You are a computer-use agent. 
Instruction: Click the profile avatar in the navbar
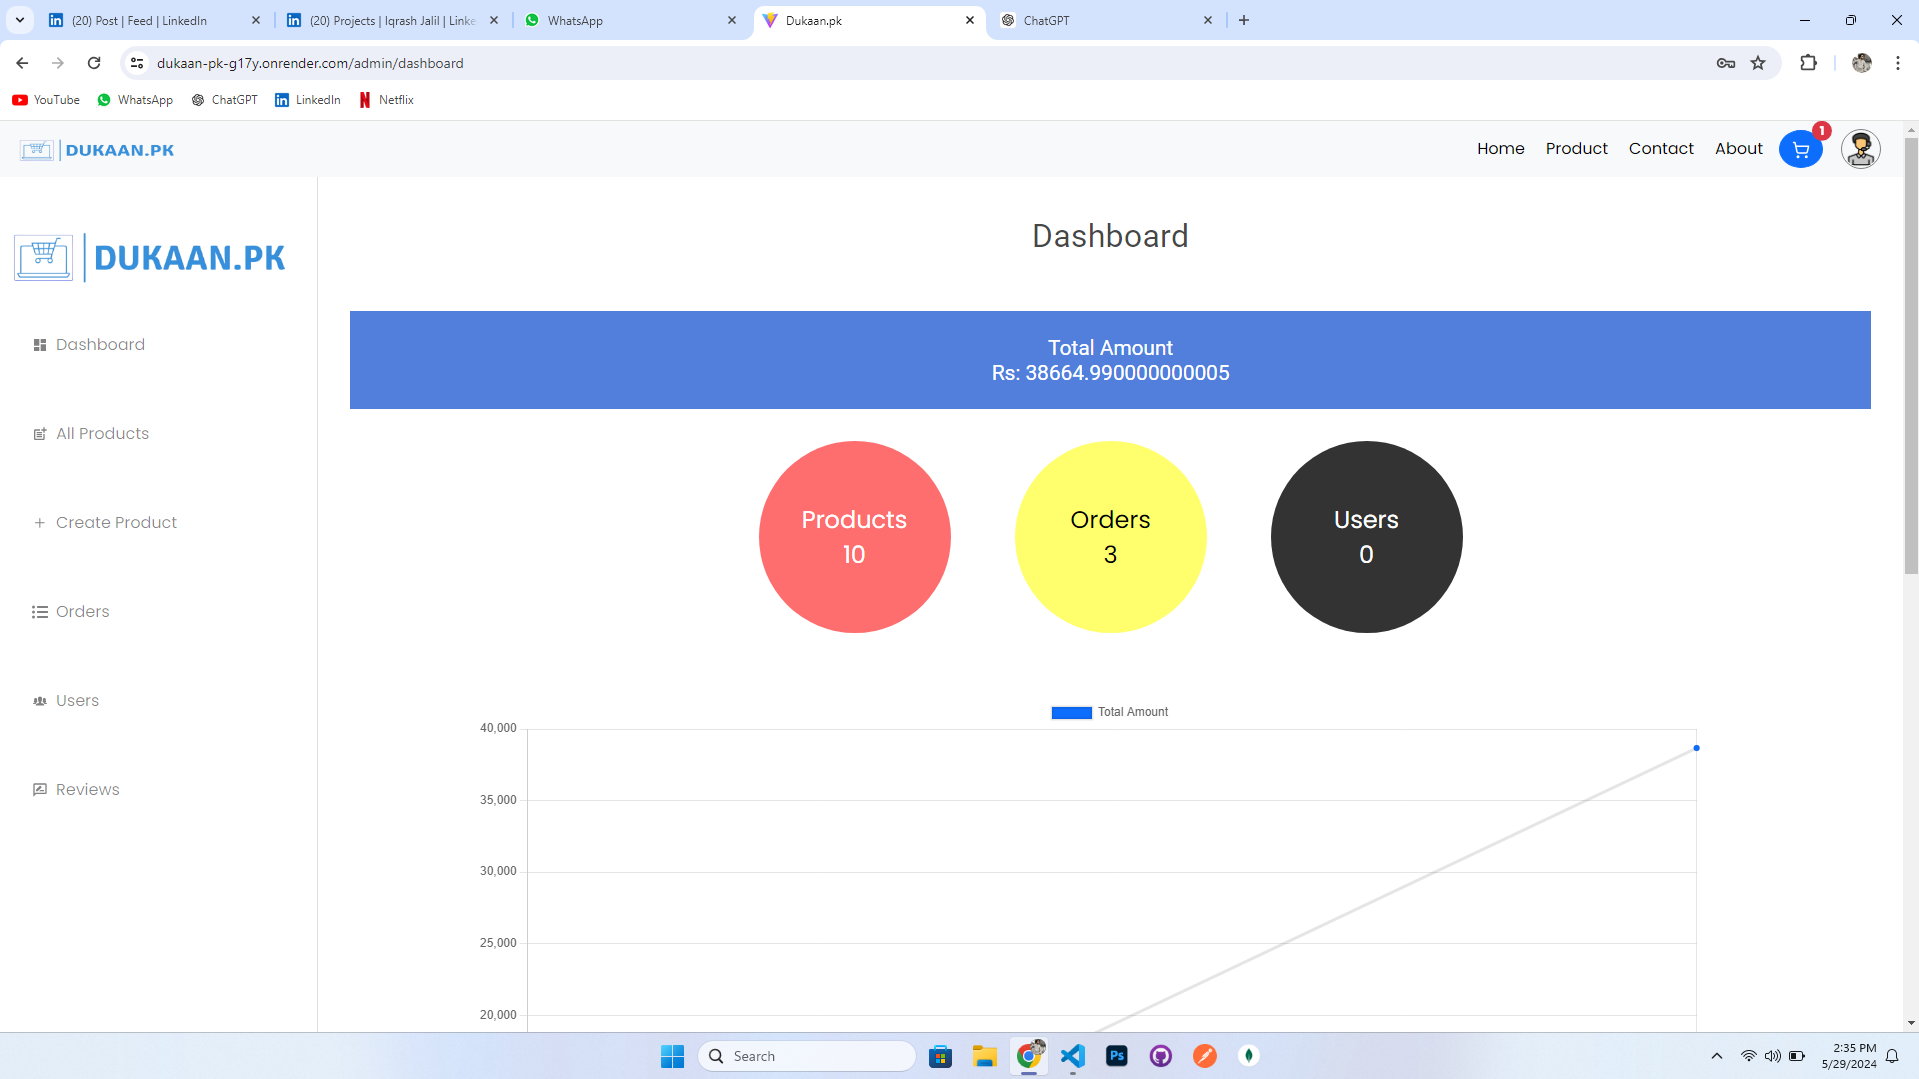click(1860, 148)
